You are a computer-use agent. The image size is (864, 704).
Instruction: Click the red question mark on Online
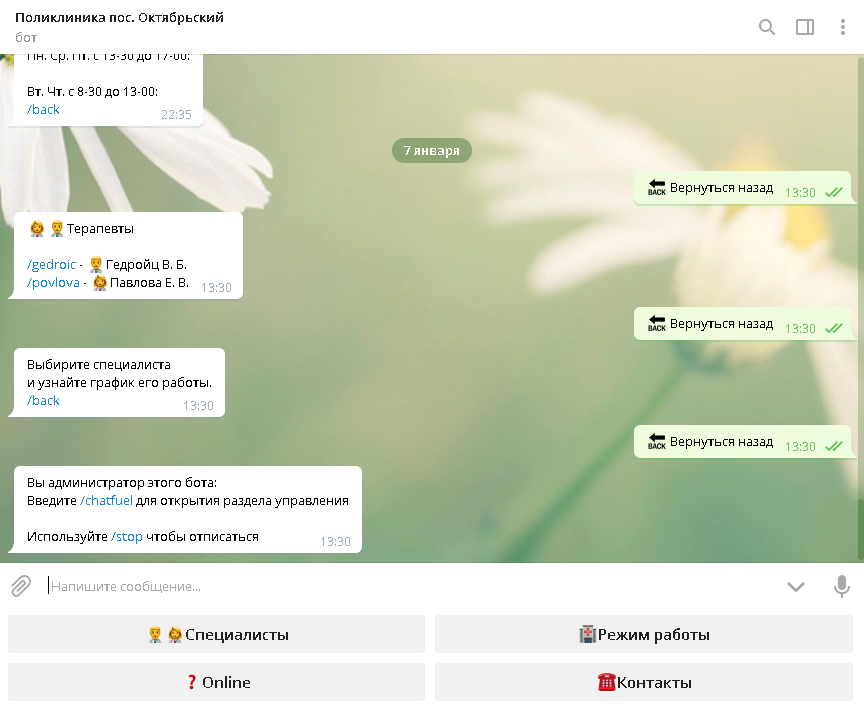click(192, 682)
